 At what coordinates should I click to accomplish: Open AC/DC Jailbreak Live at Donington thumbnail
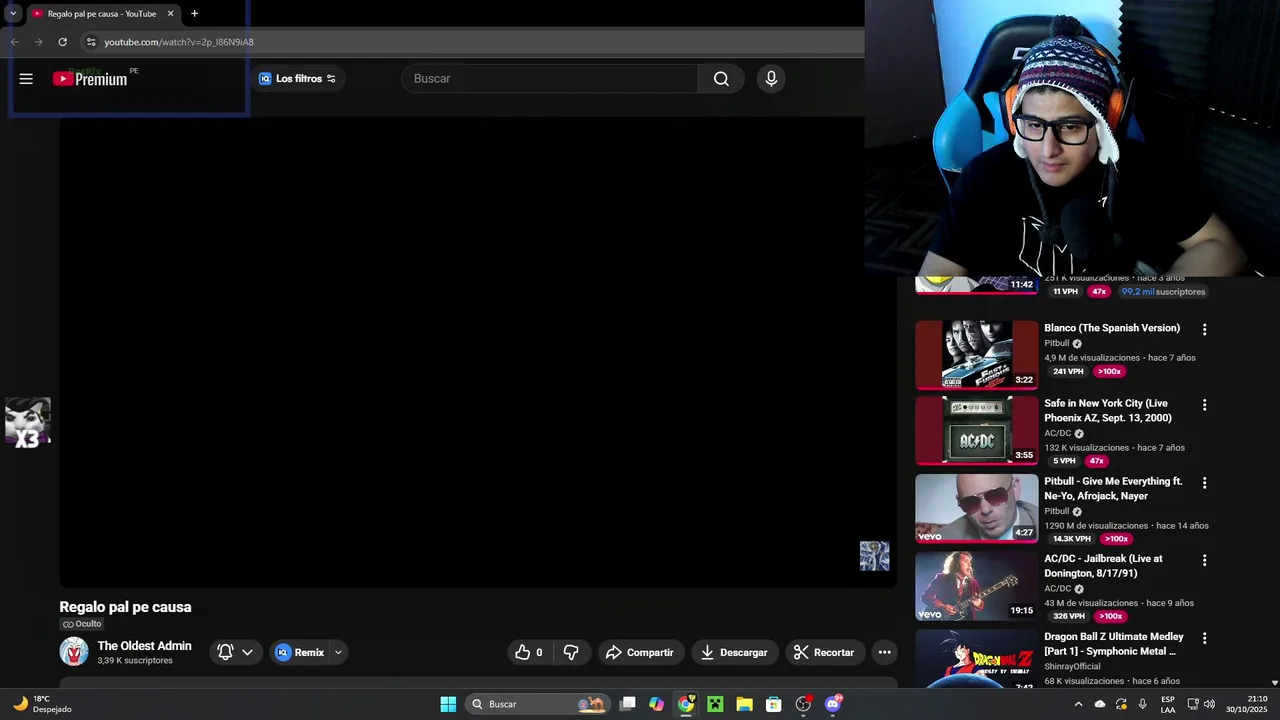tap(976, 586)
